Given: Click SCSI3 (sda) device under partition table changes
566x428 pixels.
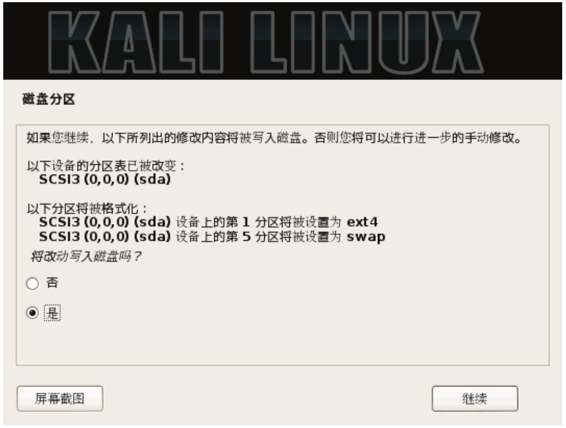Looking at the screenshot, I should 105,179.
